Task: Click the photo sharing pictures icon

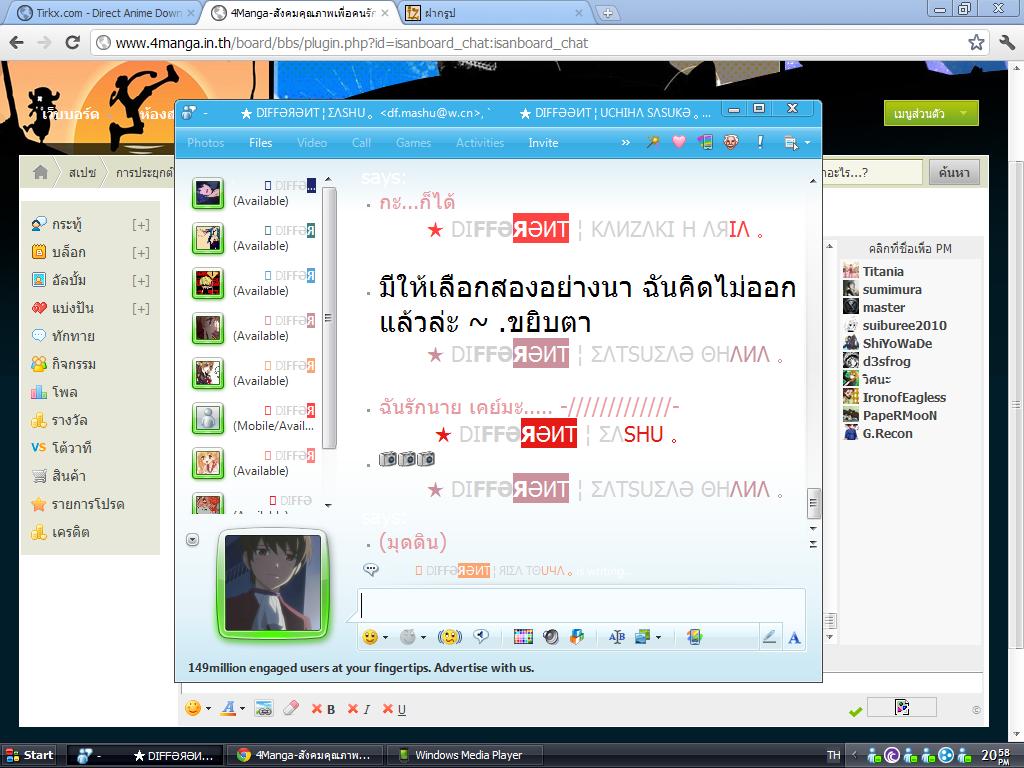Action: [643, 637]
